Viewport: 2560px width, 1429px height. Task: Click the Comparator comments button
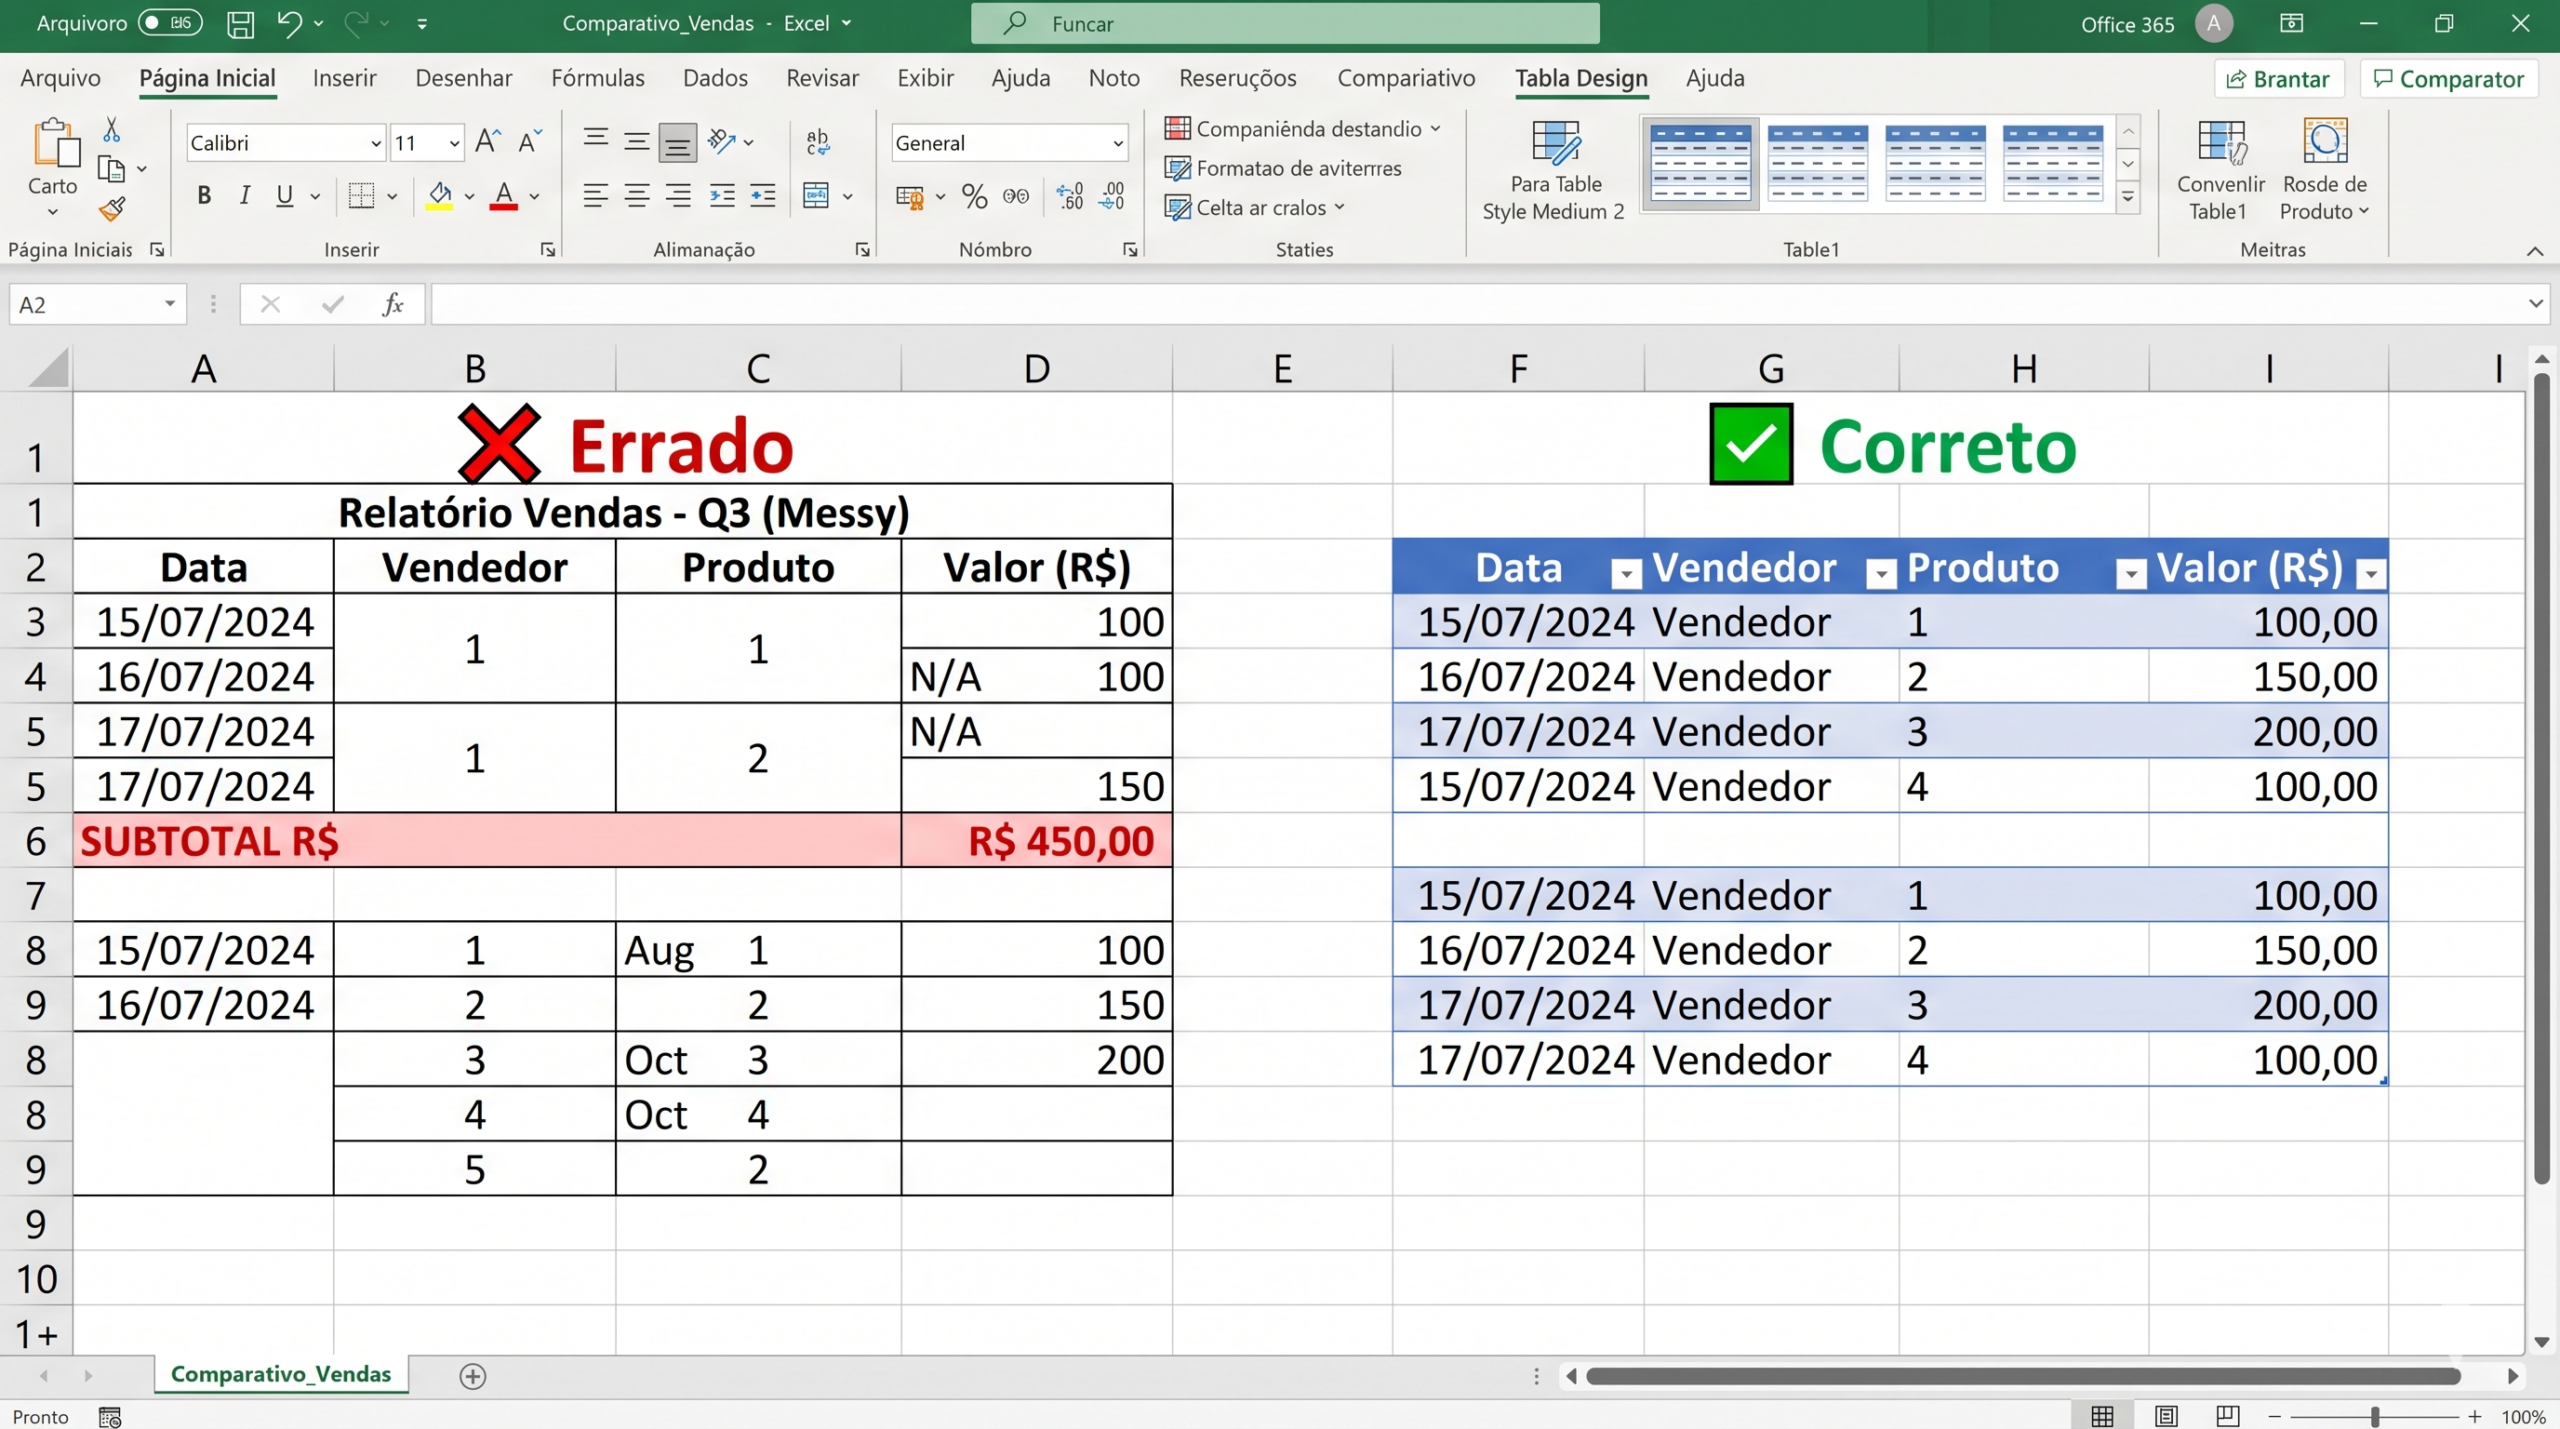(2449, 79)
